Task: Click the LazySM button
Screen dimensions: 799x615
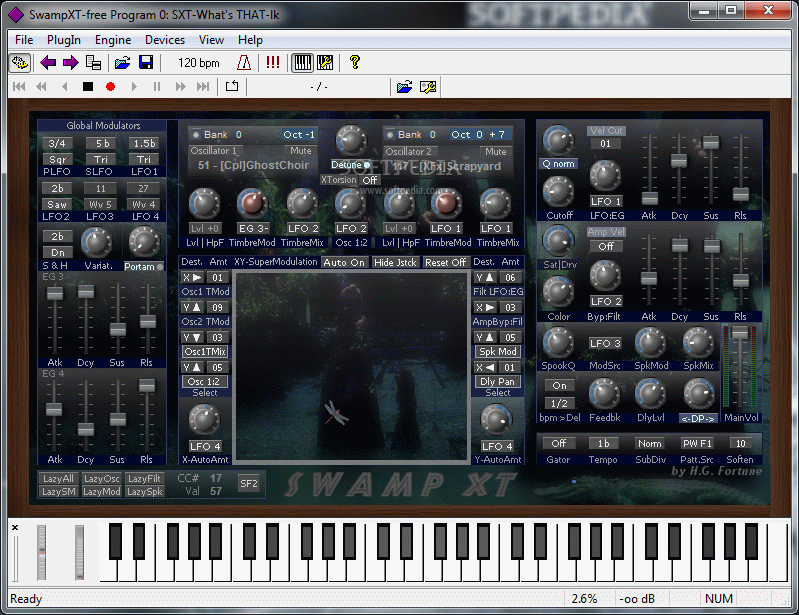Action: [59, 491]
